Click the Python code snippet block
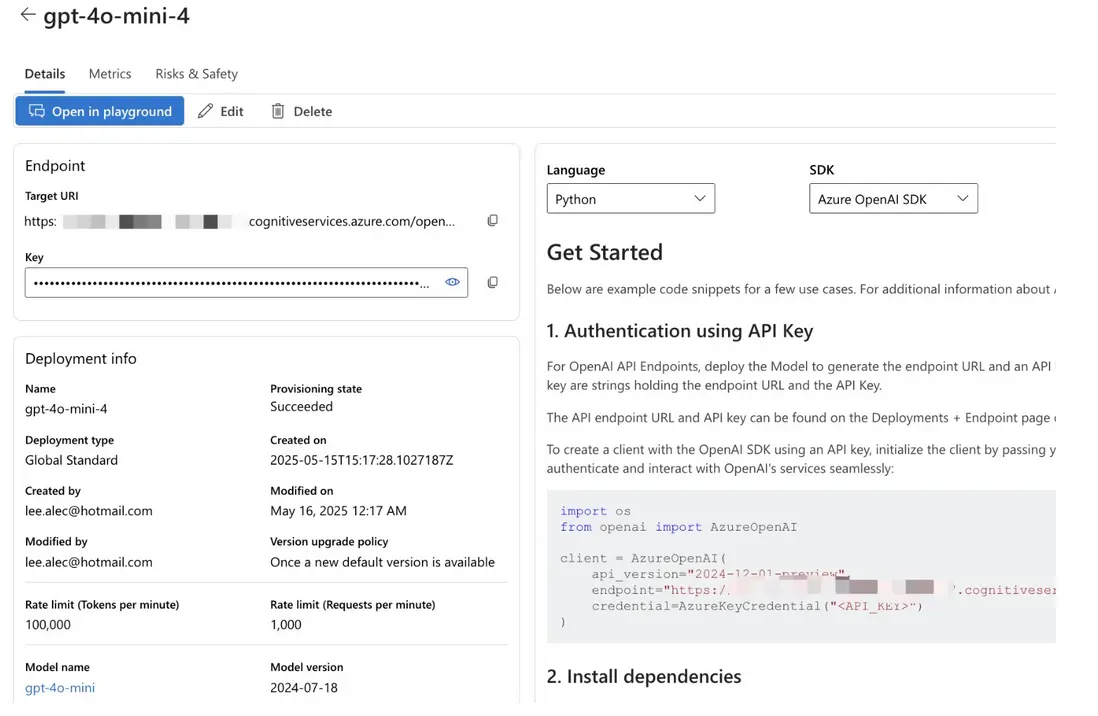Viewport: 1098px width, 716px height. tap(801, 566)
